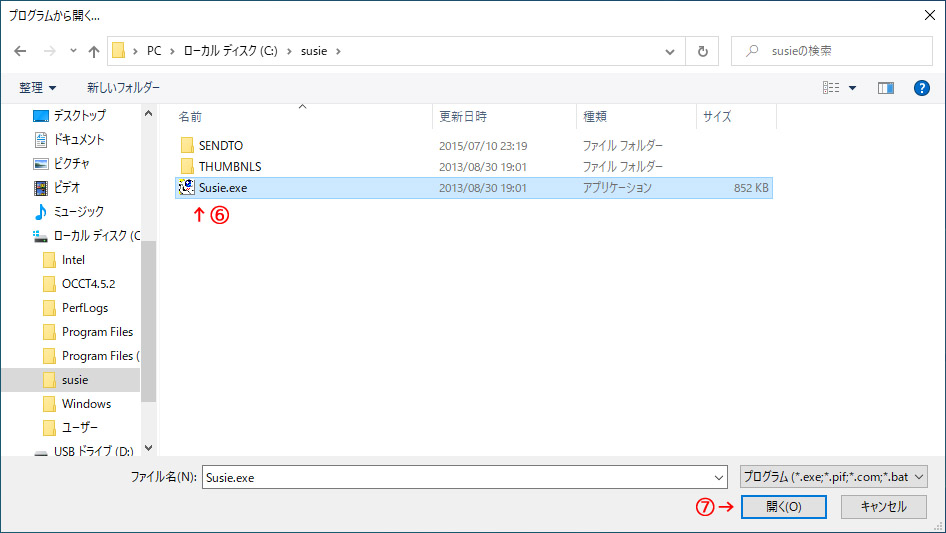Toggle the preview pane icon
Viewport: 946px width, 533px height.
pos(886,88)
